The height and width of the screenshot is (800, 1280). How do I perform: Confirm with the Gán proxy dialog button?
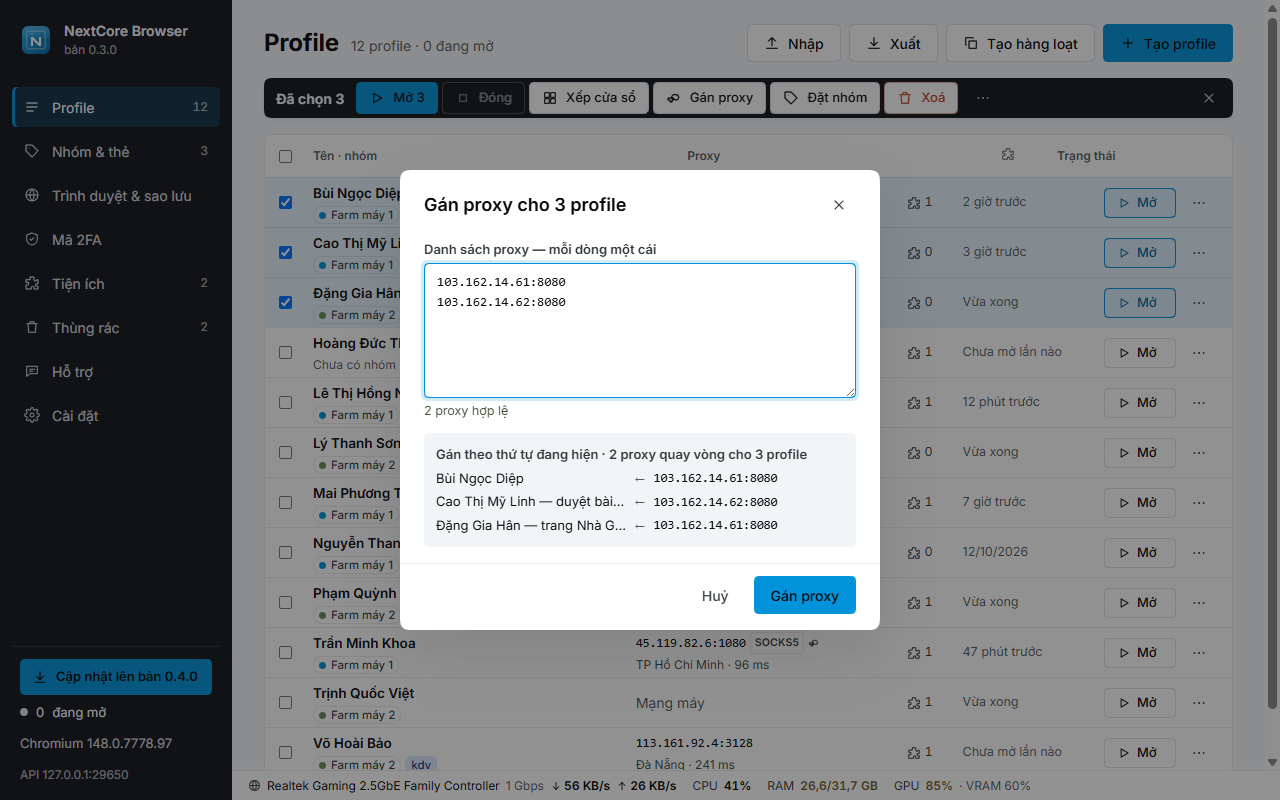click(x=805, y=595)
